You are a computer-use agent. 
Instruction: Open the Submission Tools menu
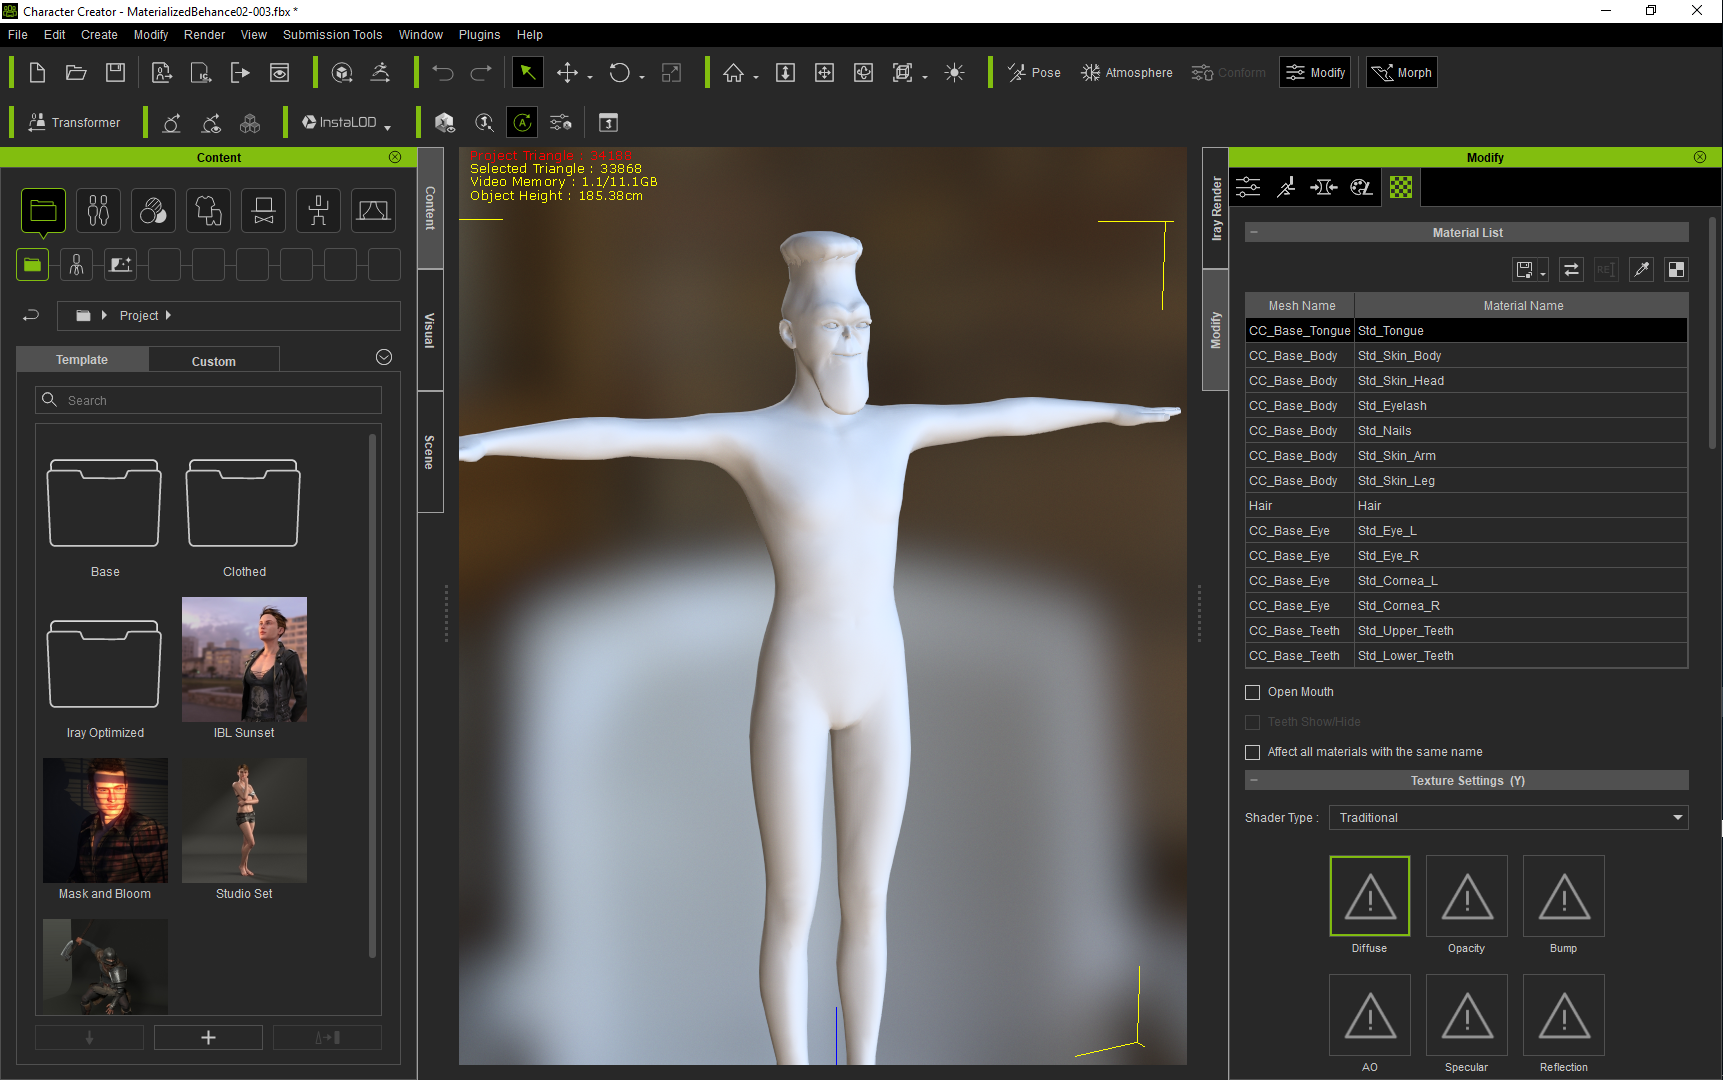333,35
